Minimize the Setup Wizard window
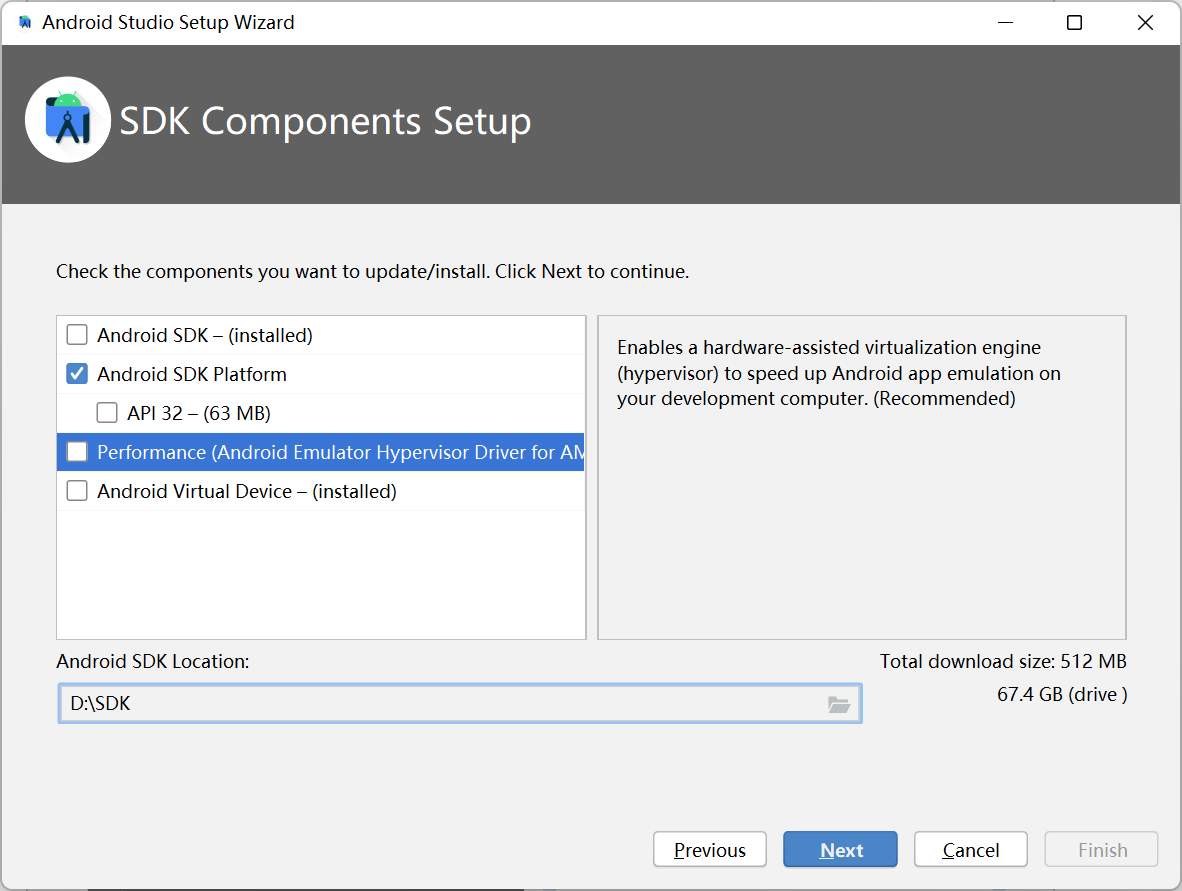 (1005, 23)
